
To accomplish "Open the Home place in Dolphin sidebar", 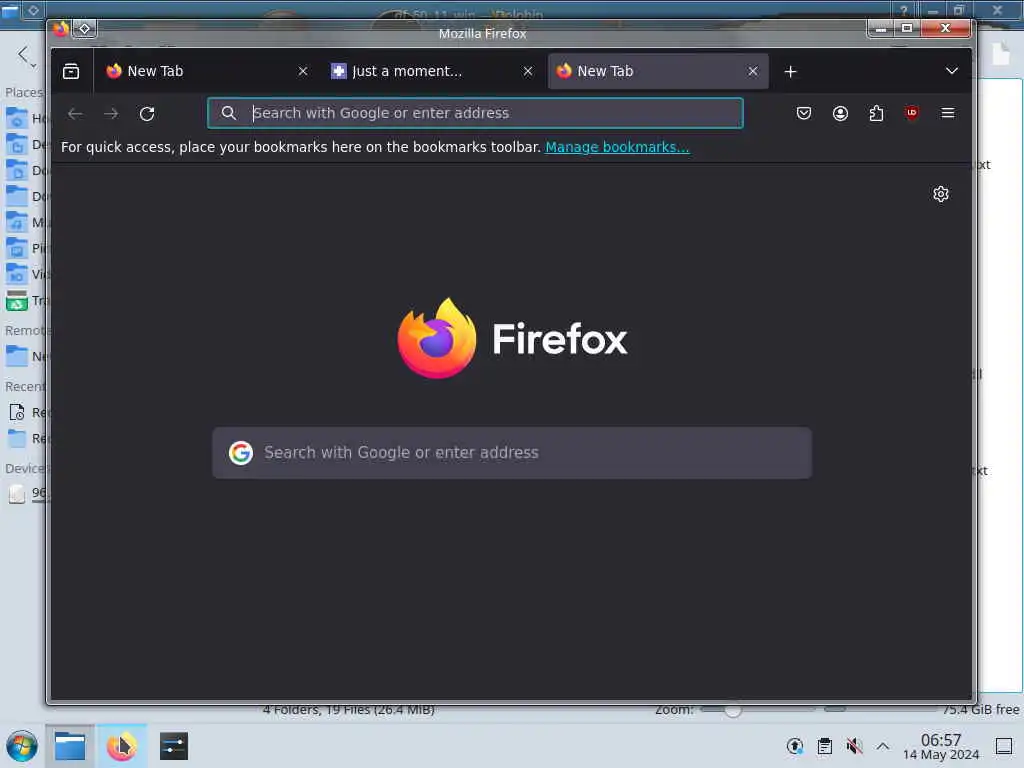I will pyautogui.click(x=26, y=118).
